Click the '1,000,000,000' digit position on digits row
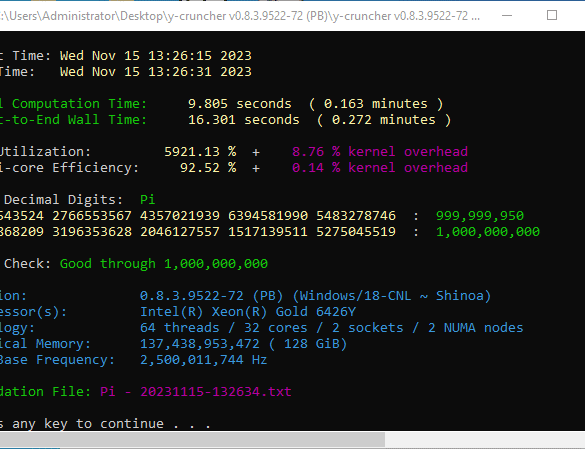The height and width of the screenshot is (449, 585). 488,232
